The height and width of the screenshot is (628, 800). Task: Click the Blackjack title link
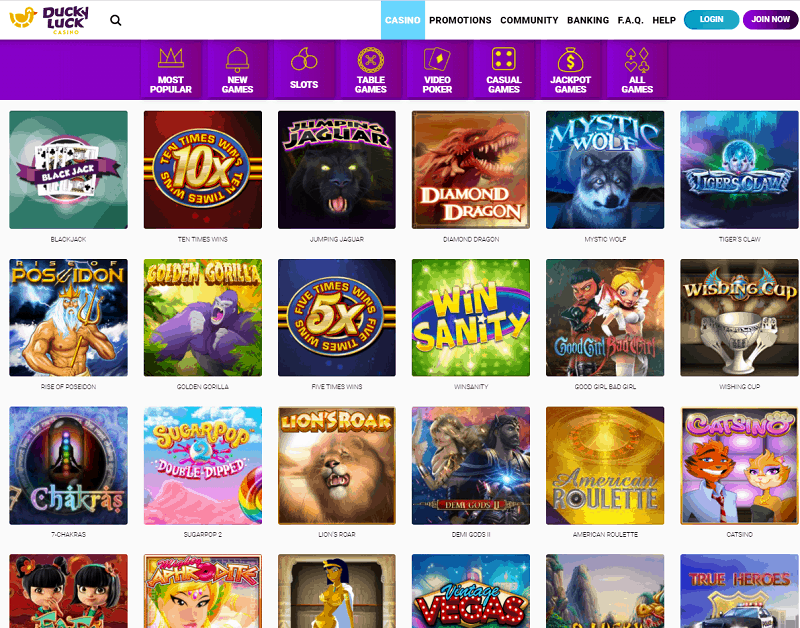coord(68,239)
